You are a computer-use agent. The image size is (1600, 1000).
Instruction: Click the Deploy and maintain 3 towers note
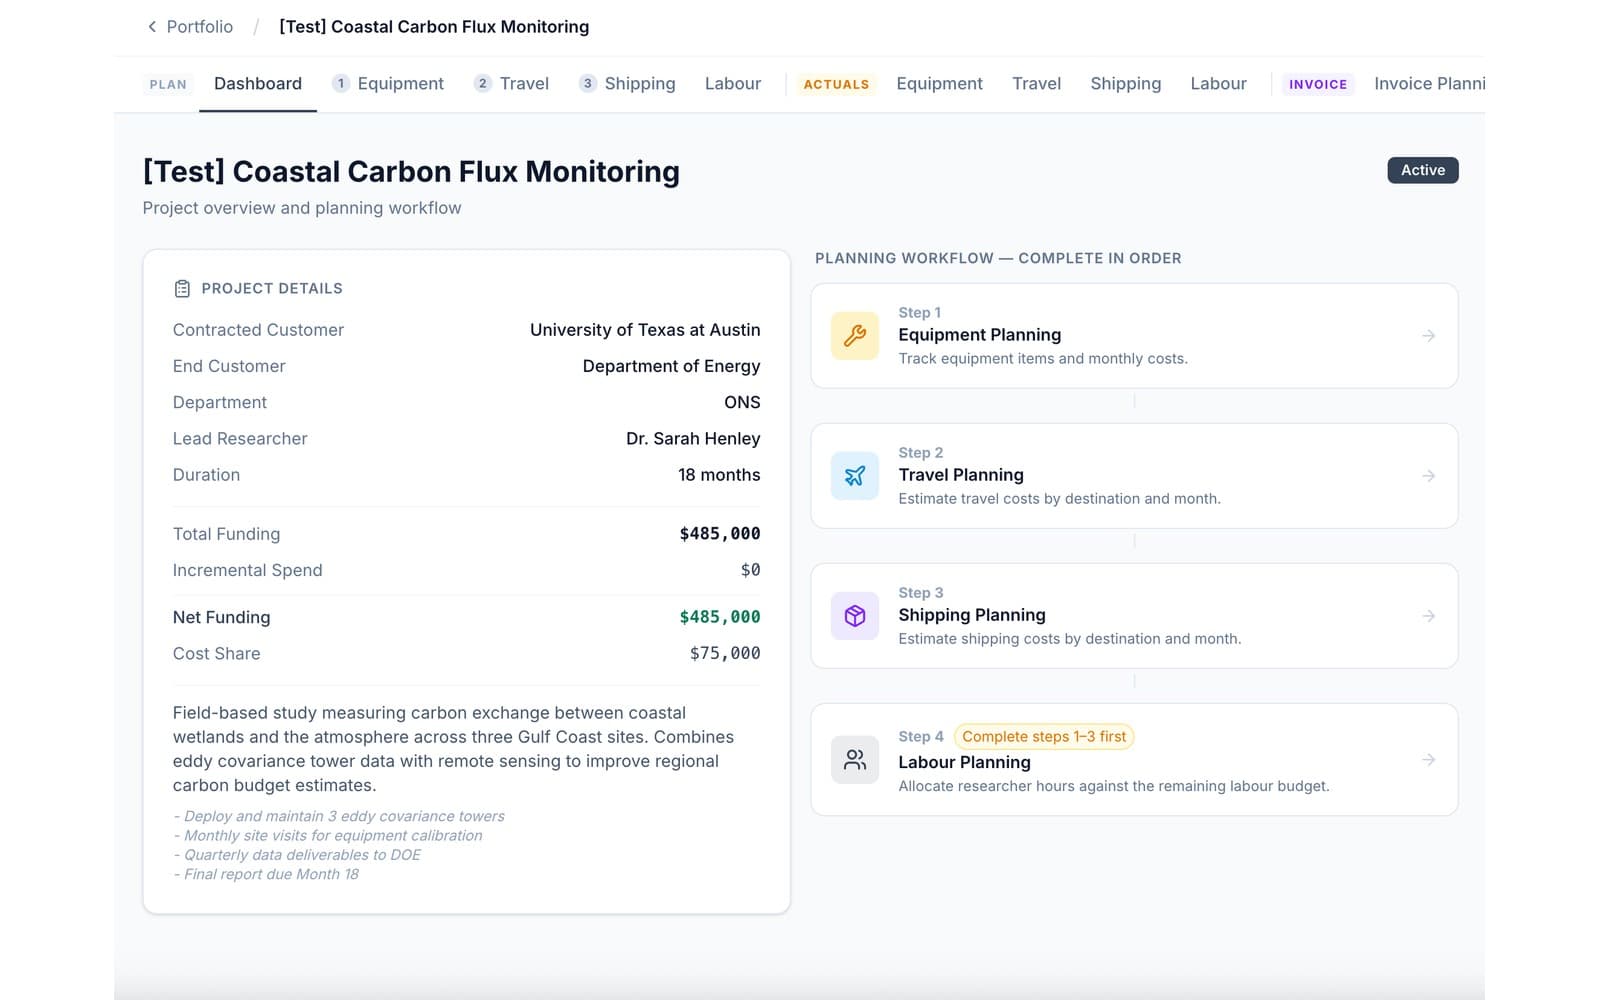click(x=339, y=817)
